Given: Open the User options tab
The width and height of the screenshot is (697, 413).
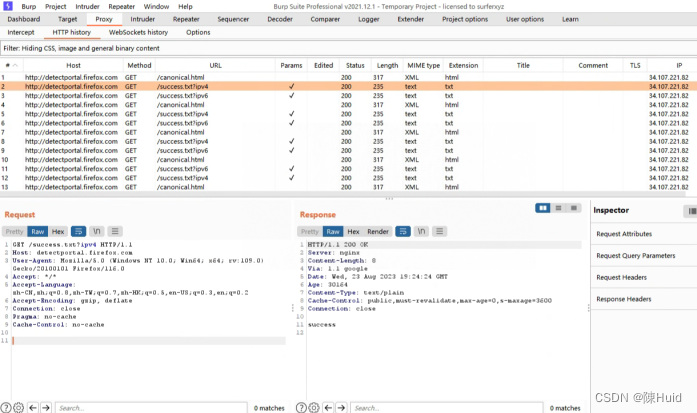Looking at the screenshot, I should coord(525,19).
